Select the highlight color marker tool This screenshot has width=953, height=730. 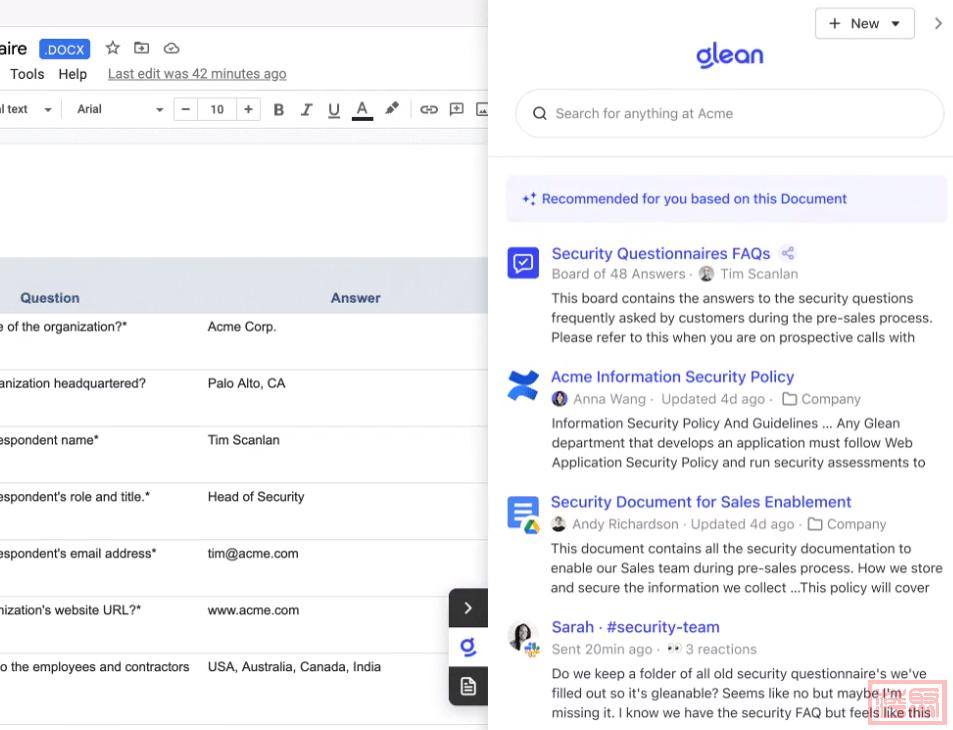(392, 109)
